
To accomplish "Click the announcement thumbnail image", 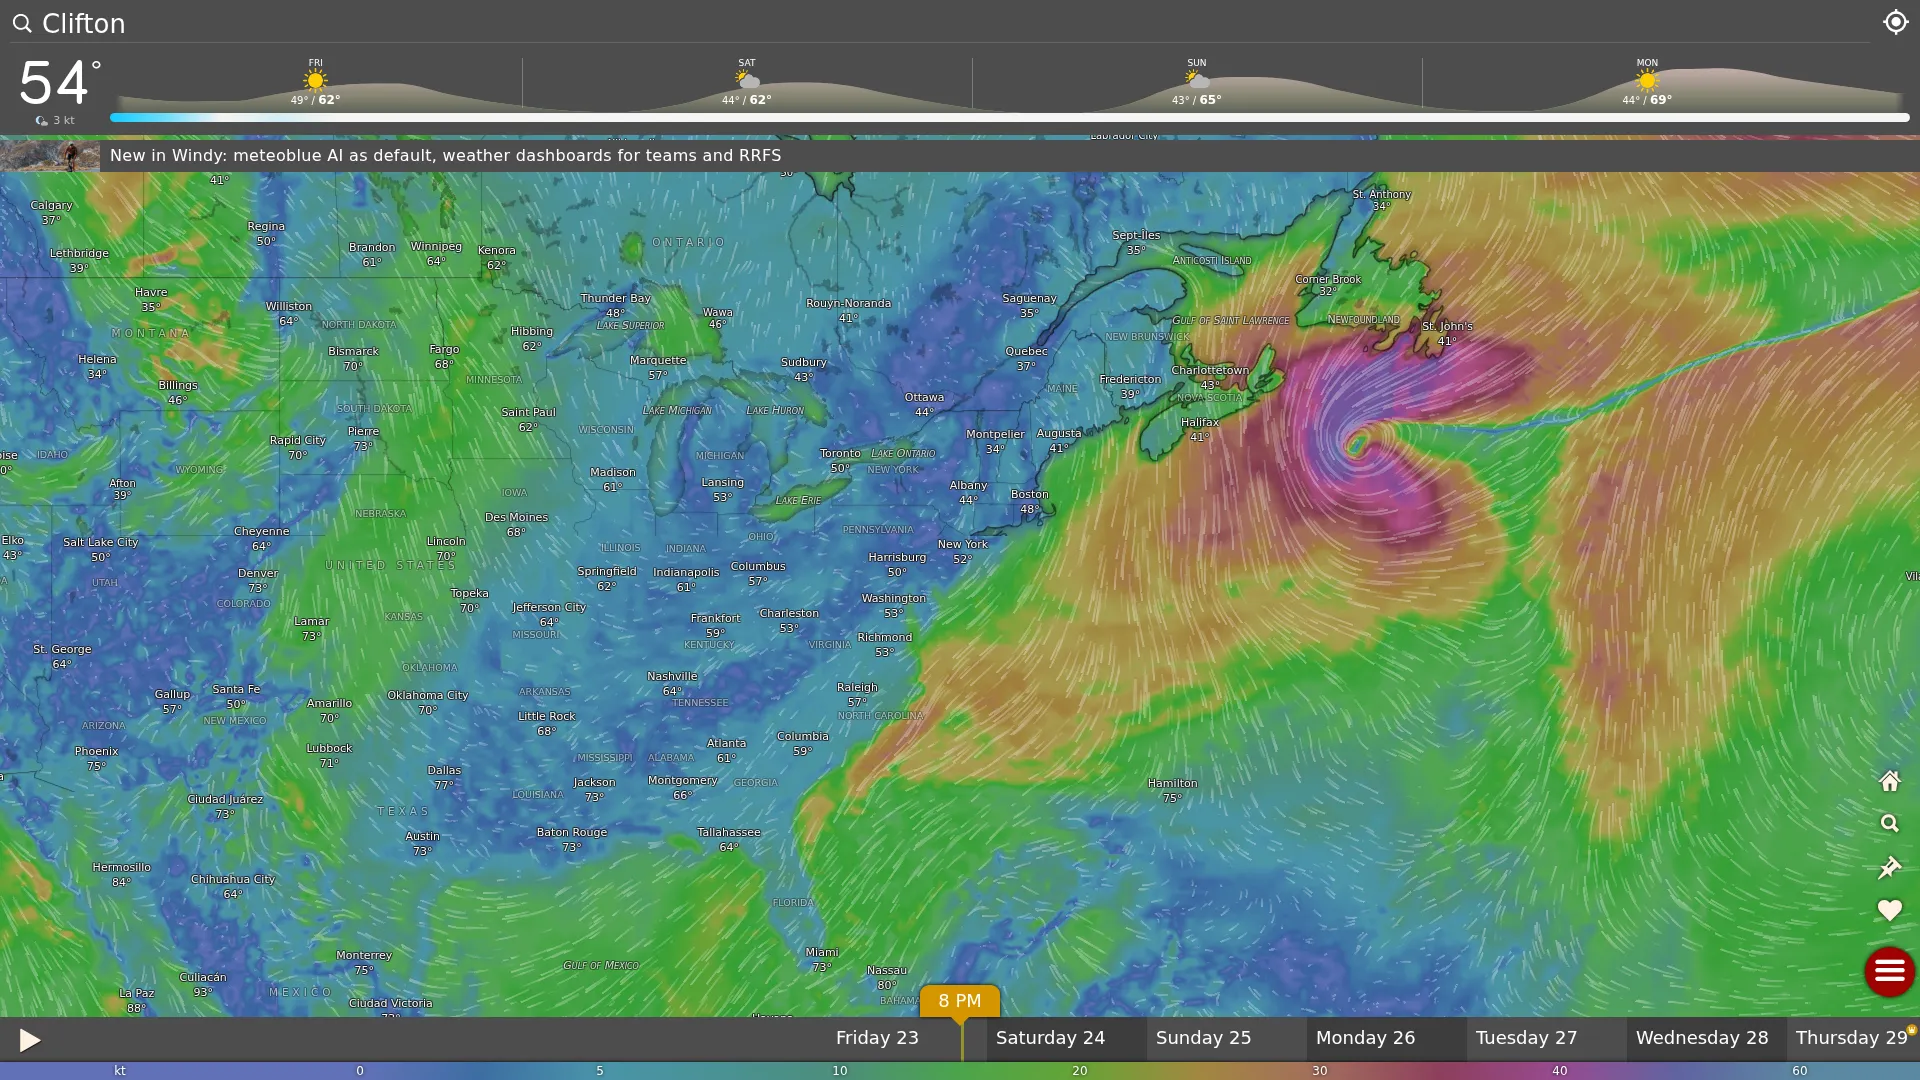I will click(50, 156).
